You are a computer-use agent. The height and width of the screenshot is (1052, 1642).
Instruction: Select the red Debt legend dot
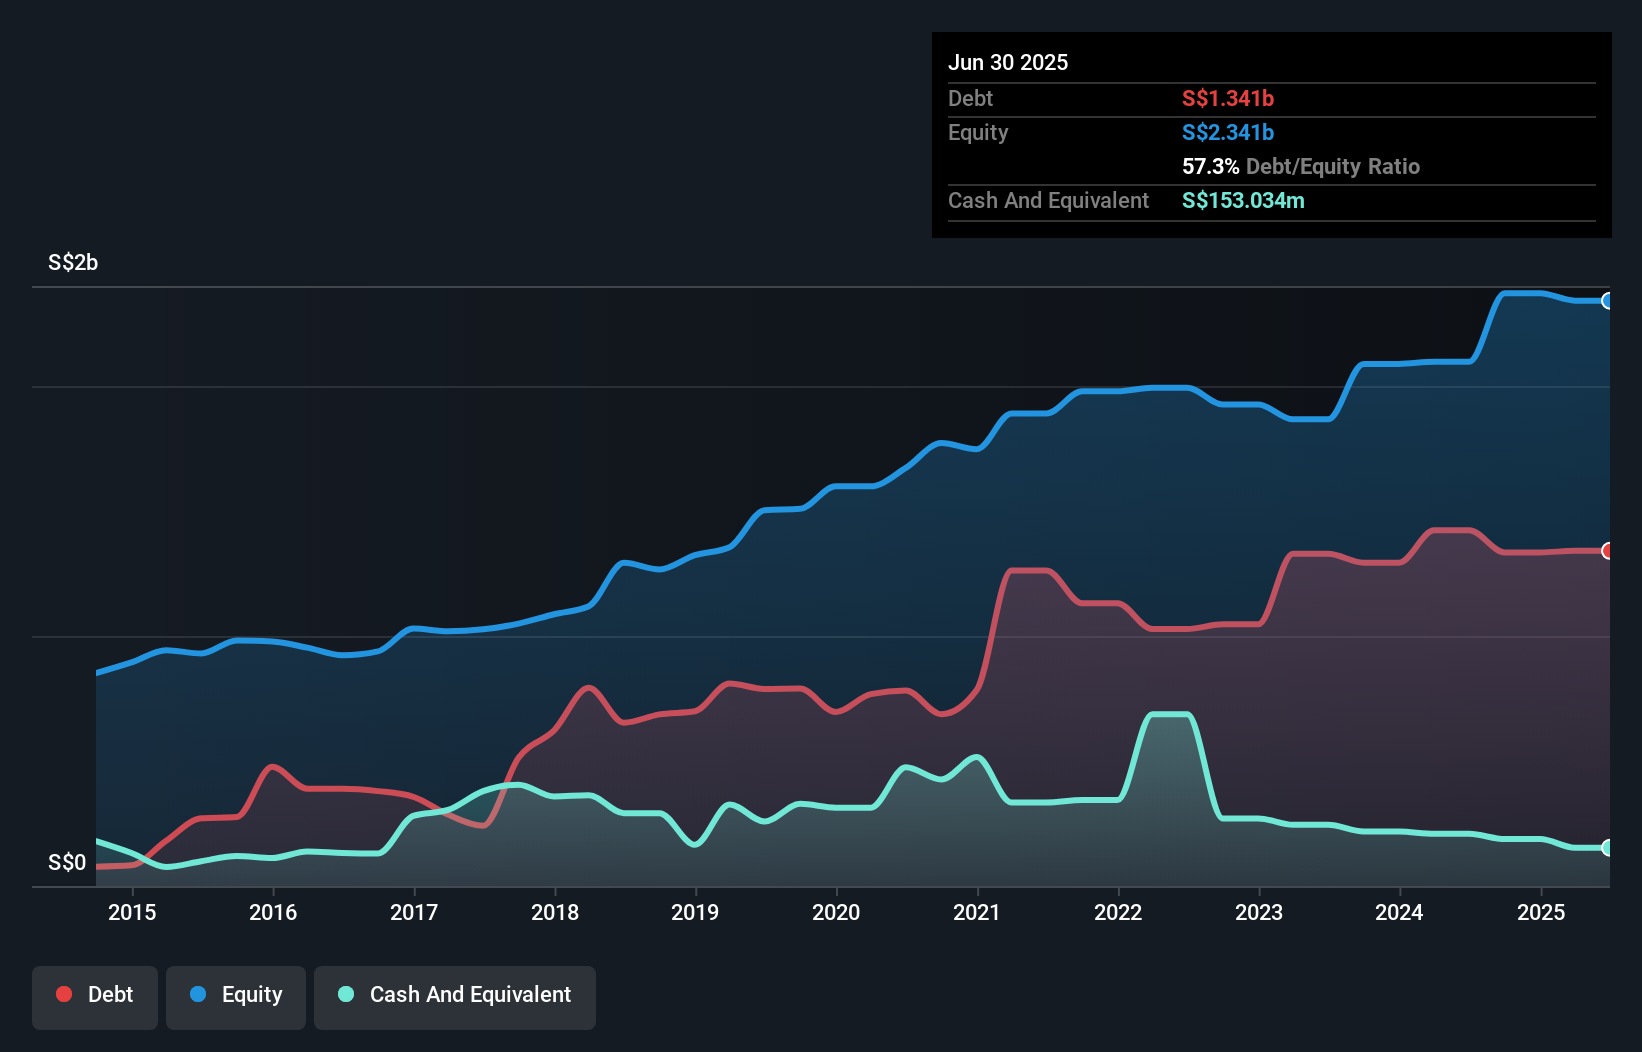(62, 994)
